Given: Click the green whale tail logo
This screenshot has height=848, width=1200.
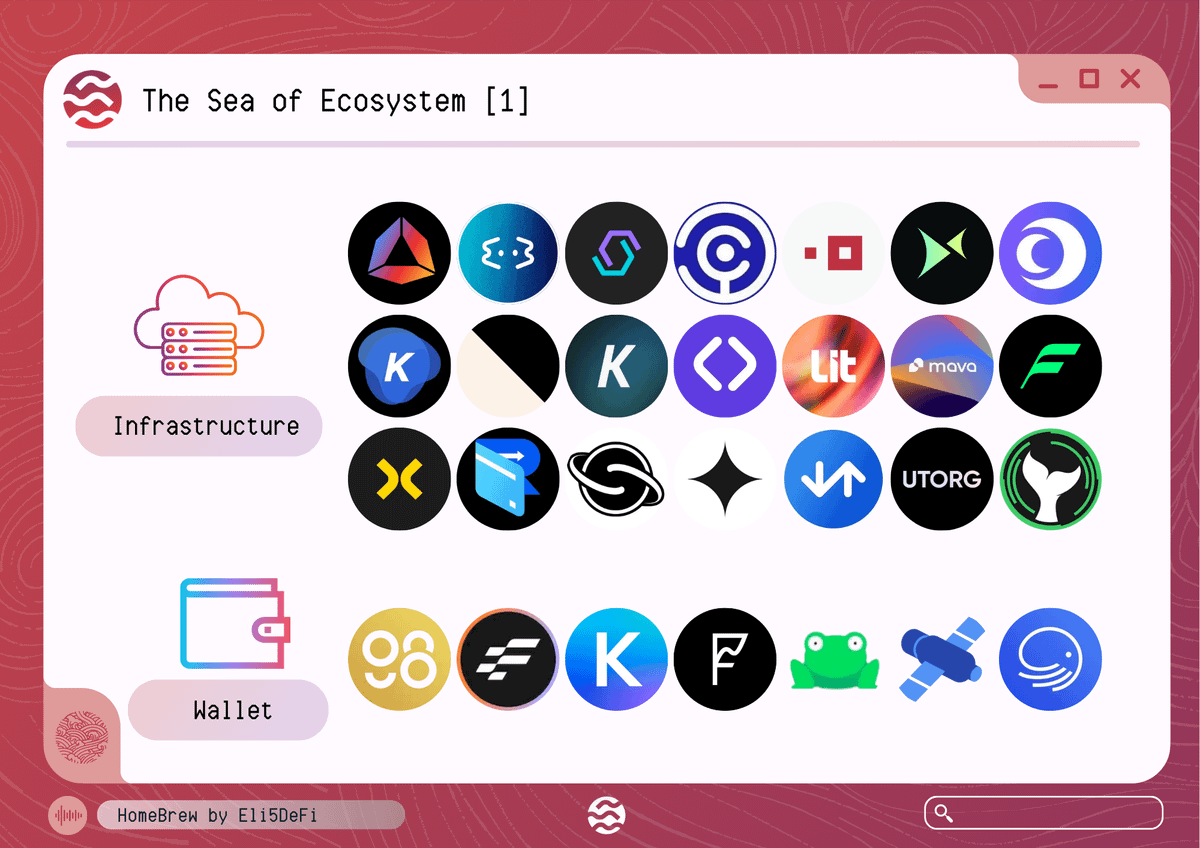Looking at the screenshot, I should point(1050,479).
